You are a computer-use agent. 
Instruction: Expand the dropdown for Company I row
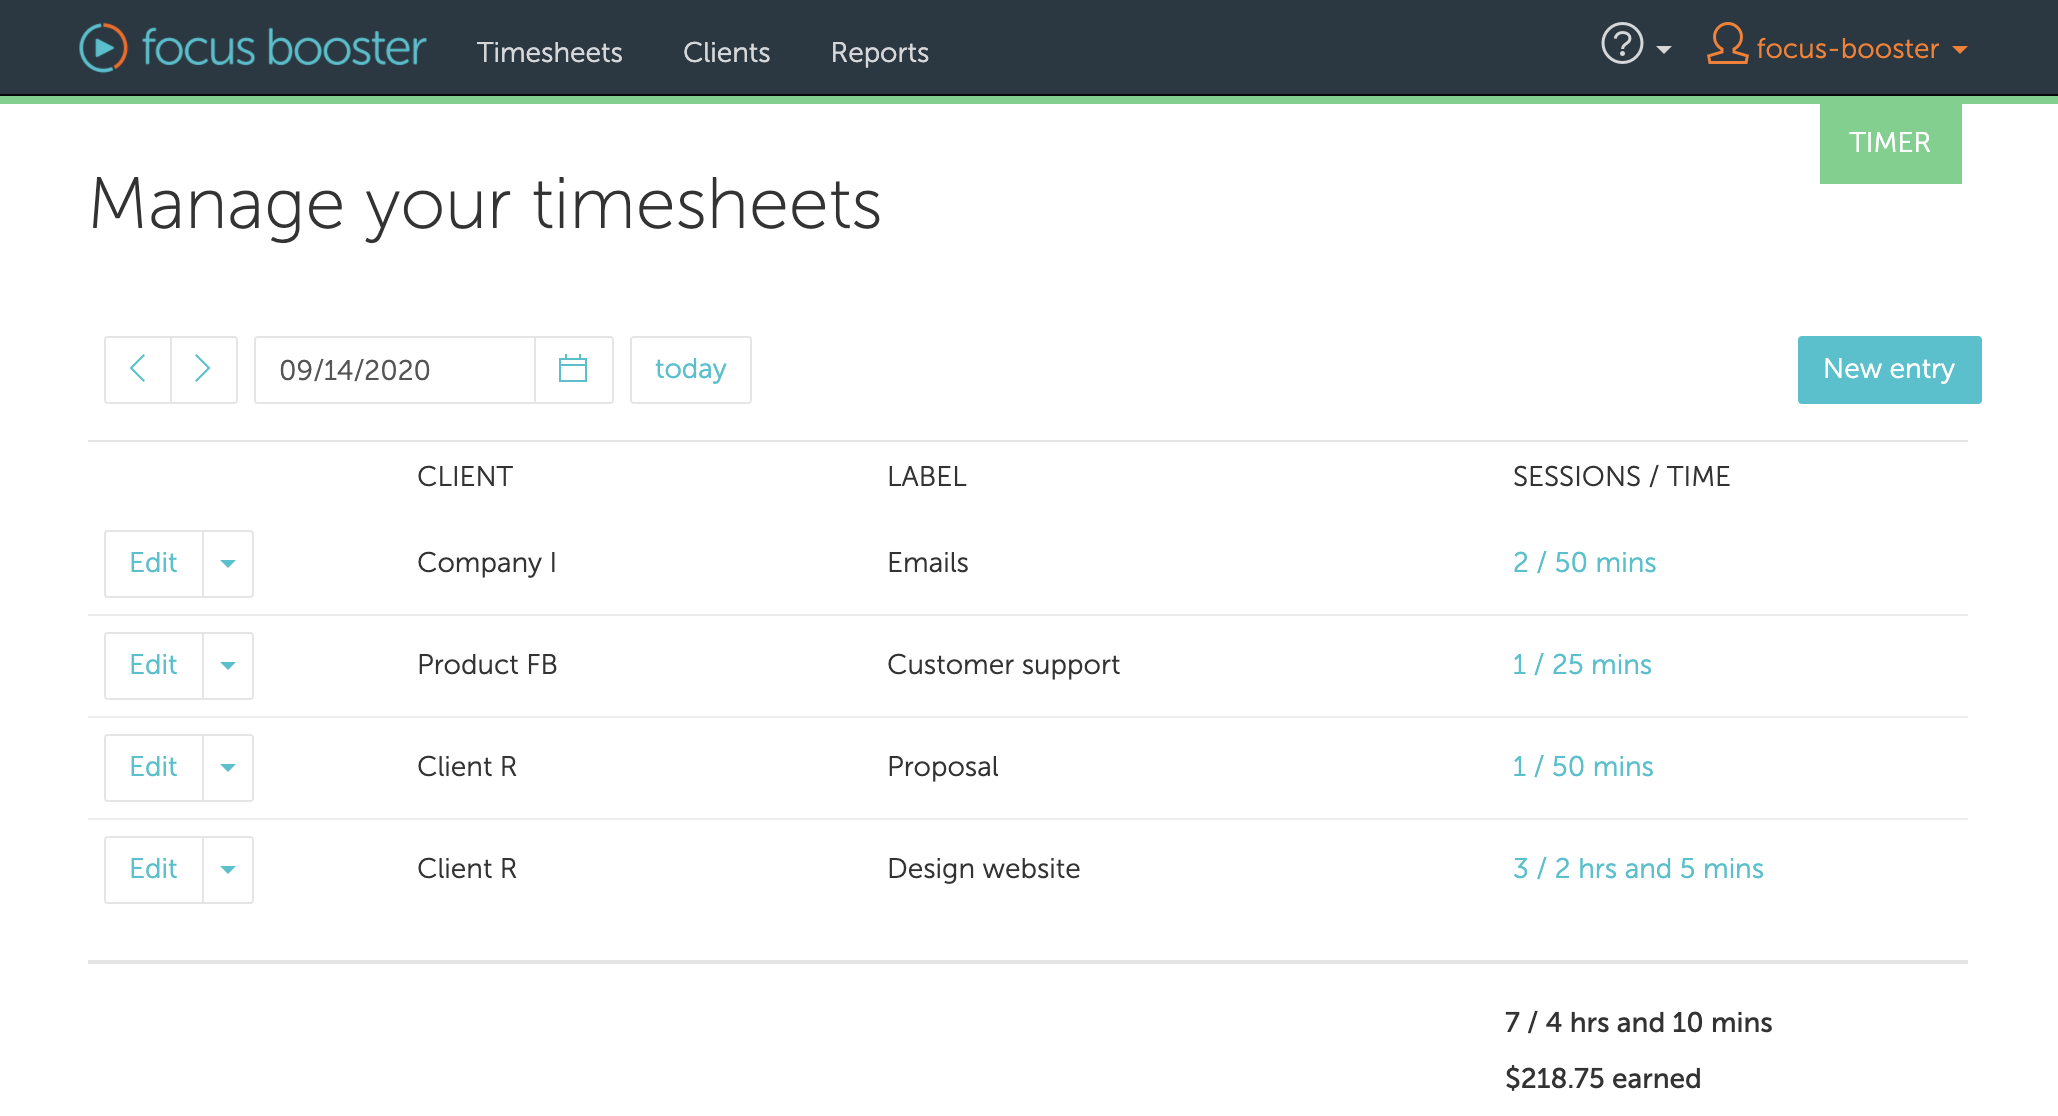[227, 563]
